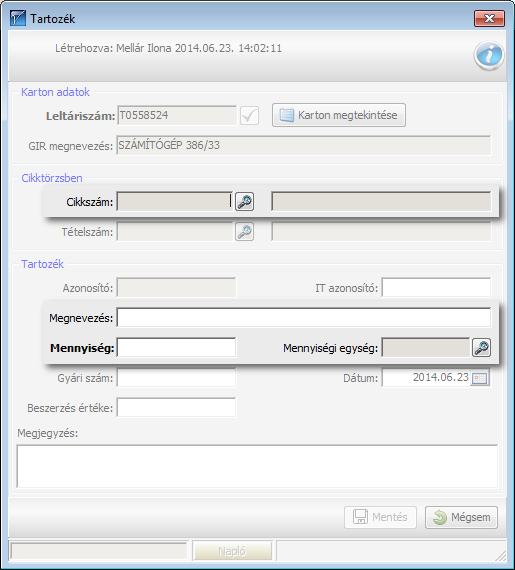Click the Dátum date field
Screen dimensions: 515x570
pyautogui.click(x=426, y=378)
